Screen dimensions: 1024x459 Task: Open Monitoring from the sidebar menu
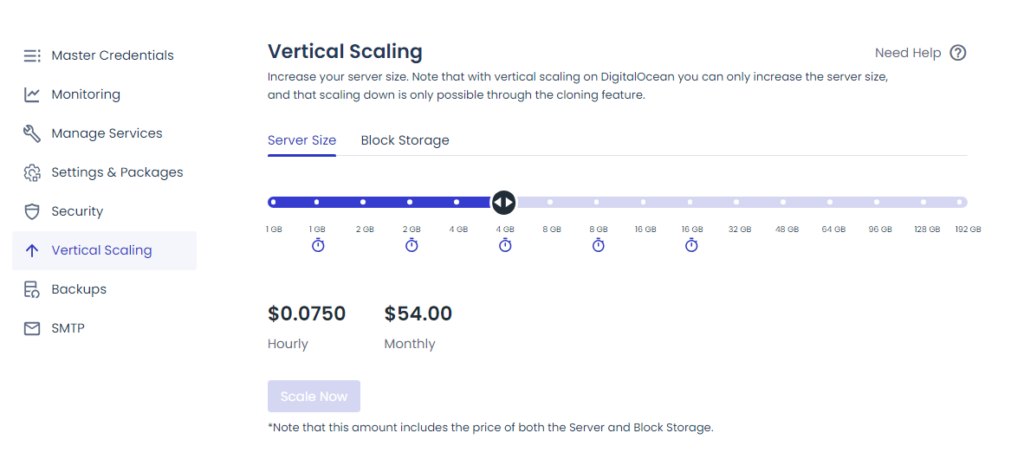tap(86, 95)
